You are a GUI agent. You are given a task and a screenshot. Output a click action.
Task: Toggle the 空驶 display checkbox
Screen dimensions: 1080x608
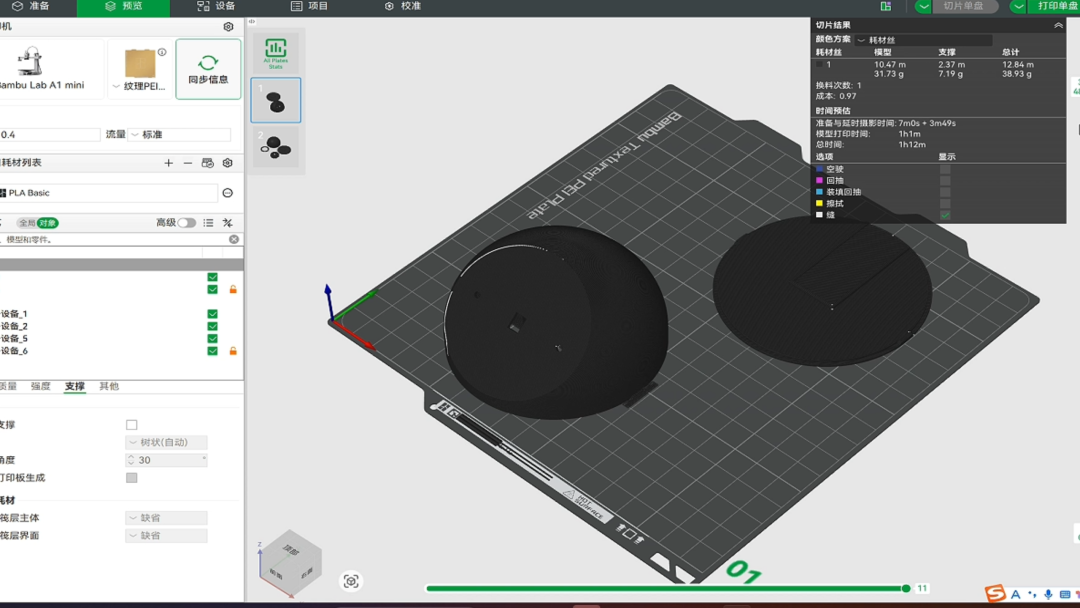(945, 169)
